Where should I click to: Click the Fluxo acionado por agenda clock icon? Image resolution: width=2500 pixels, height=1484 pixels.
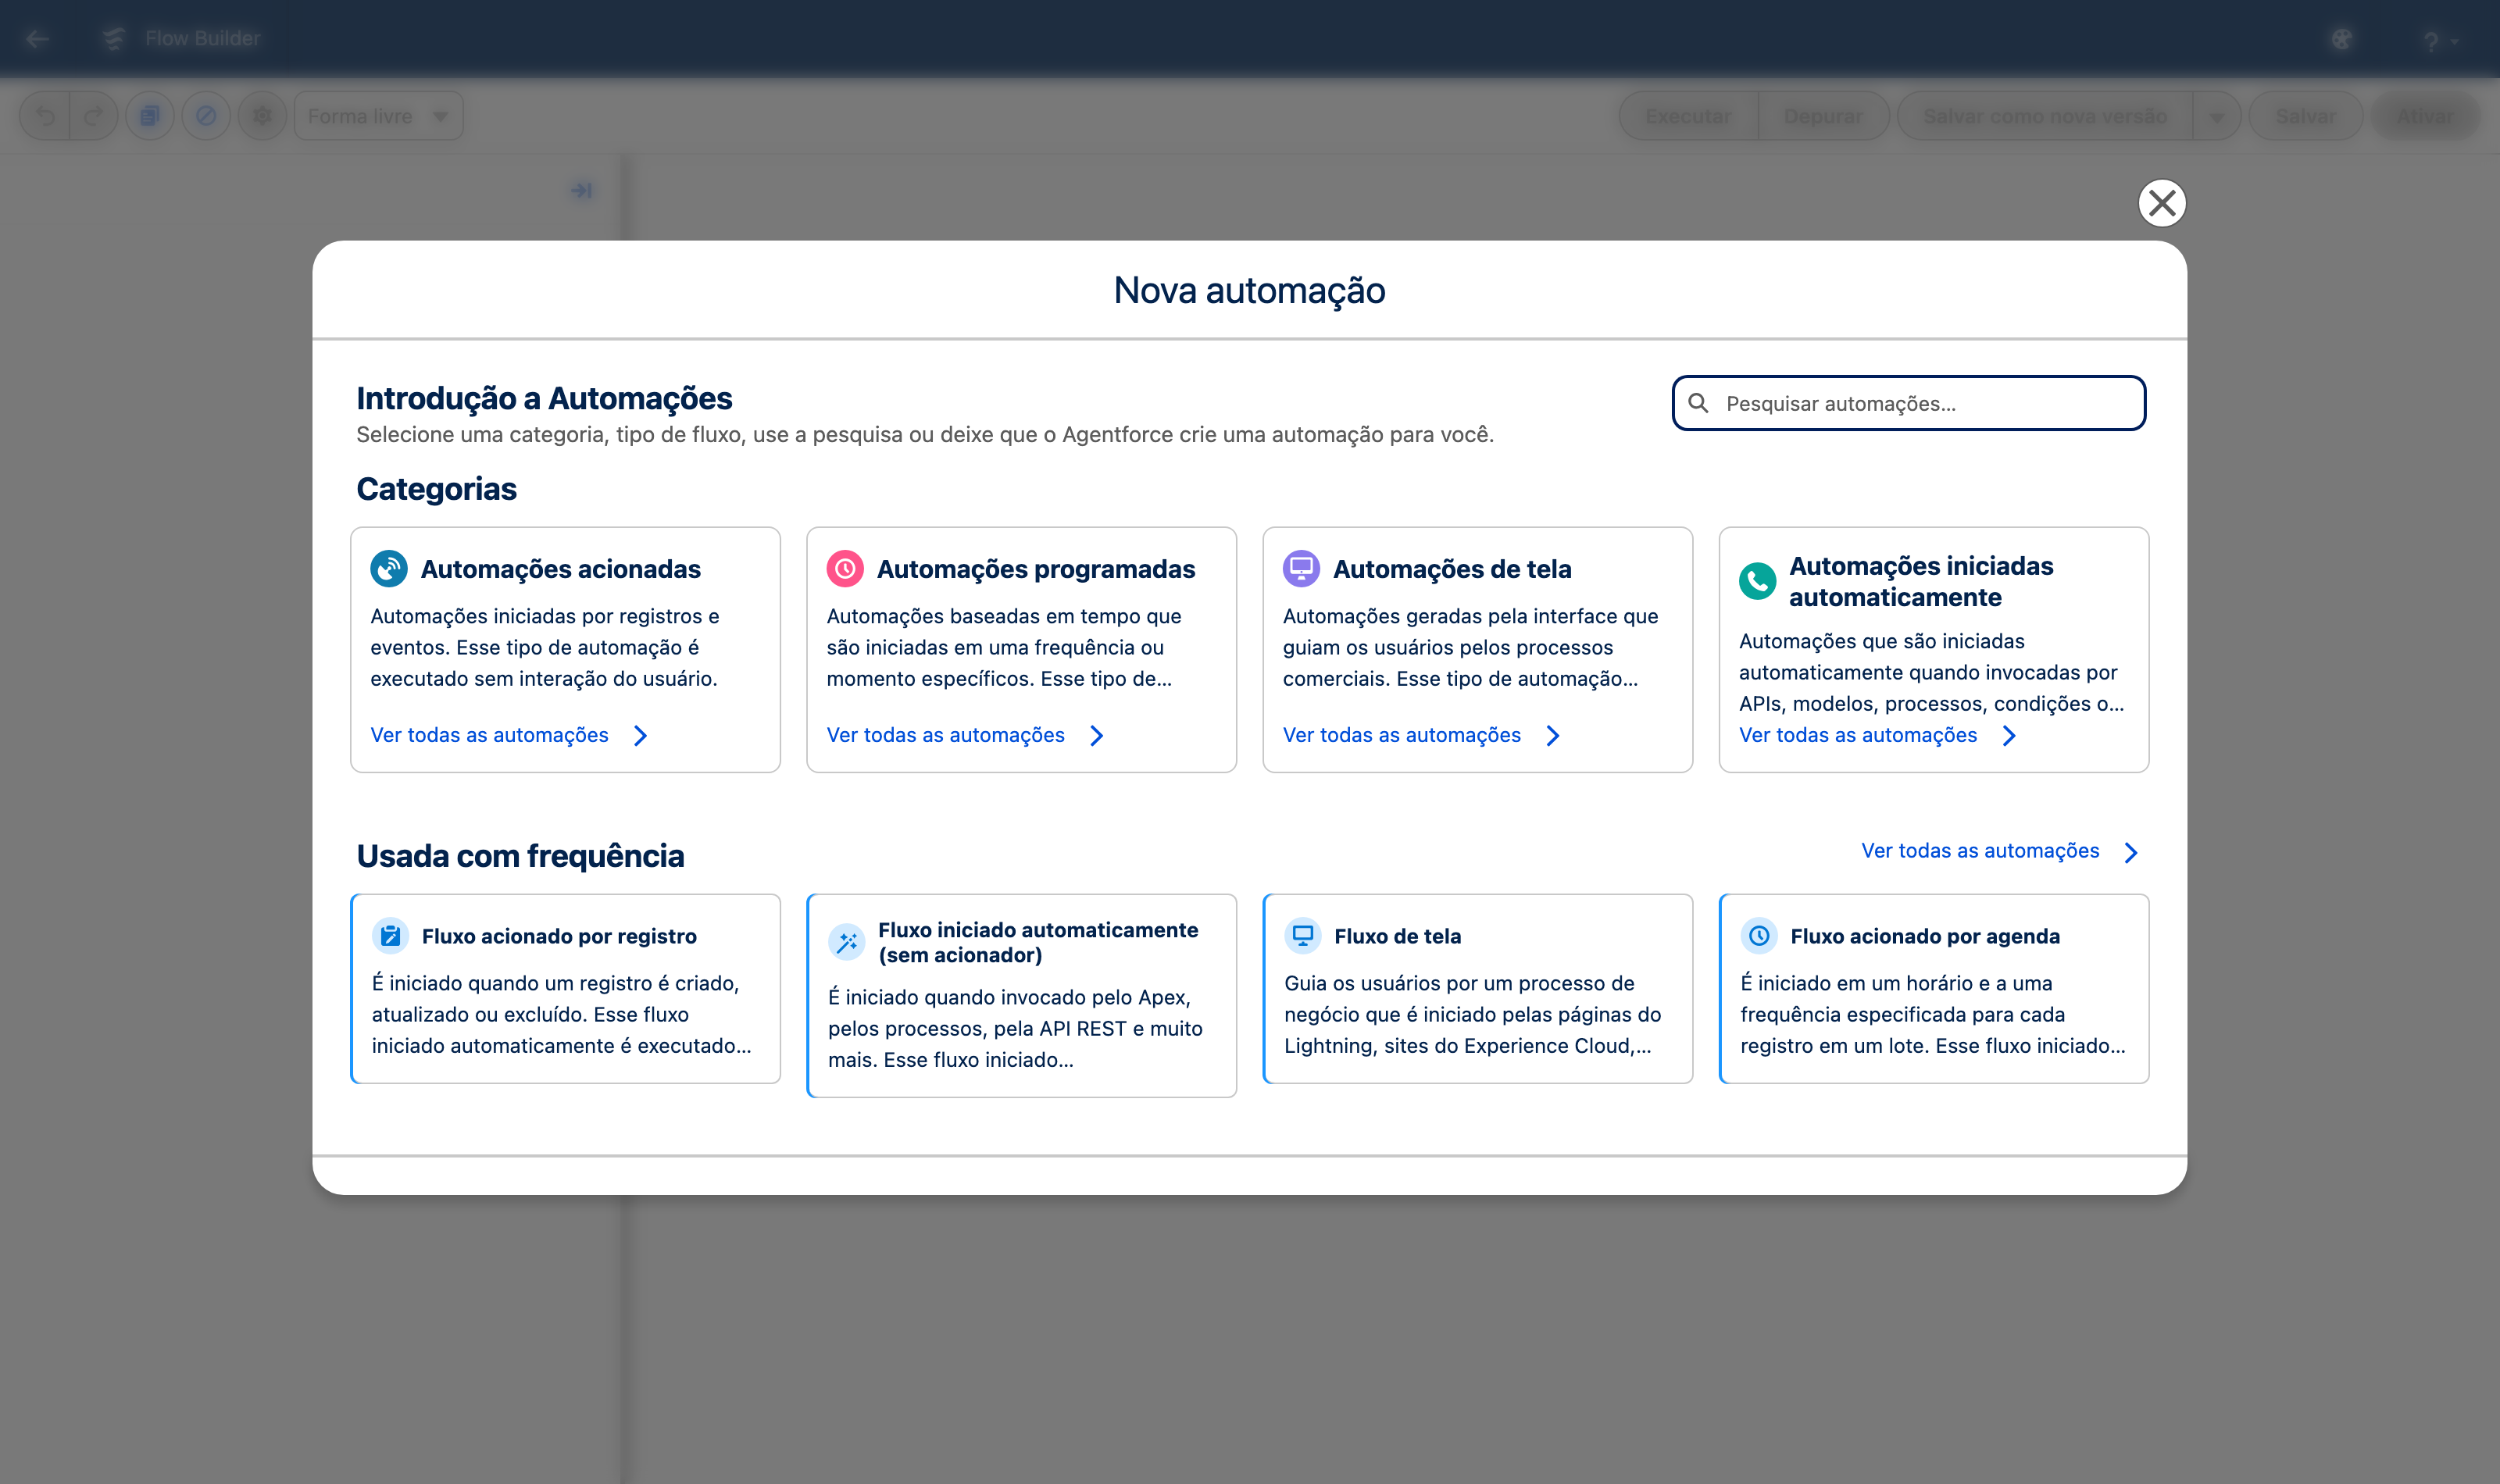click(x=1758, y=936)
